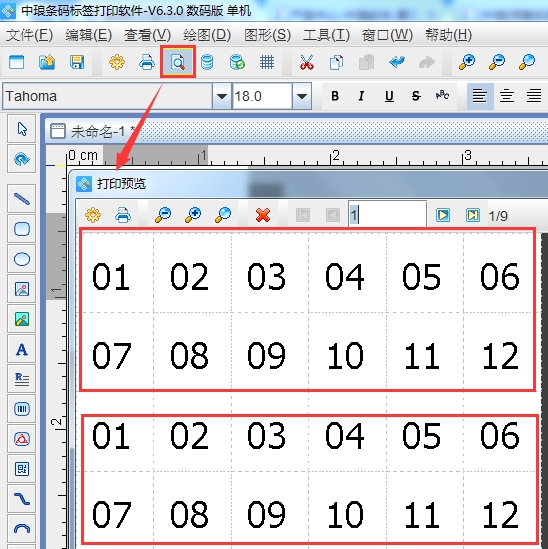Toggle italic formatting
The image size is (548, 549).
tap(361, 96)
